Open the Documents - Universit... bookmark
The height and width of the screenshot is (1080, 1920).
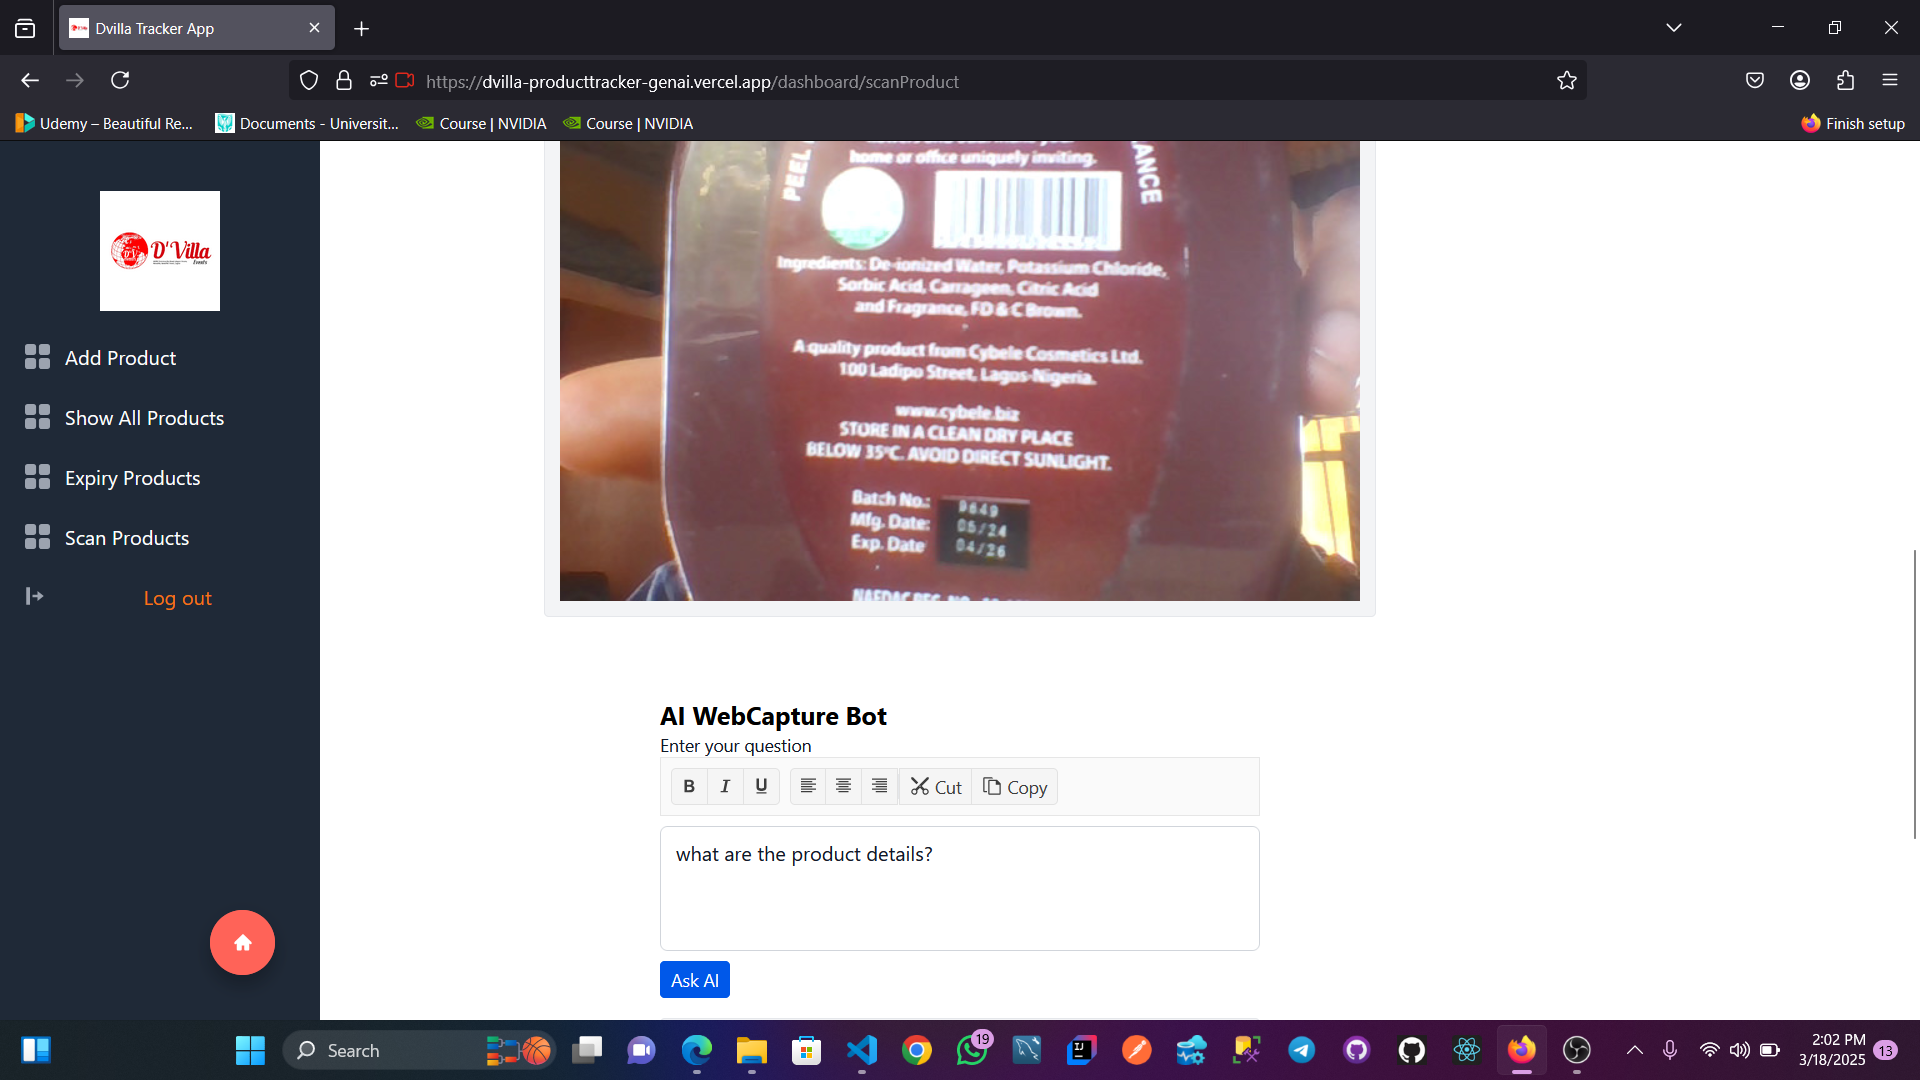[307, 124]
